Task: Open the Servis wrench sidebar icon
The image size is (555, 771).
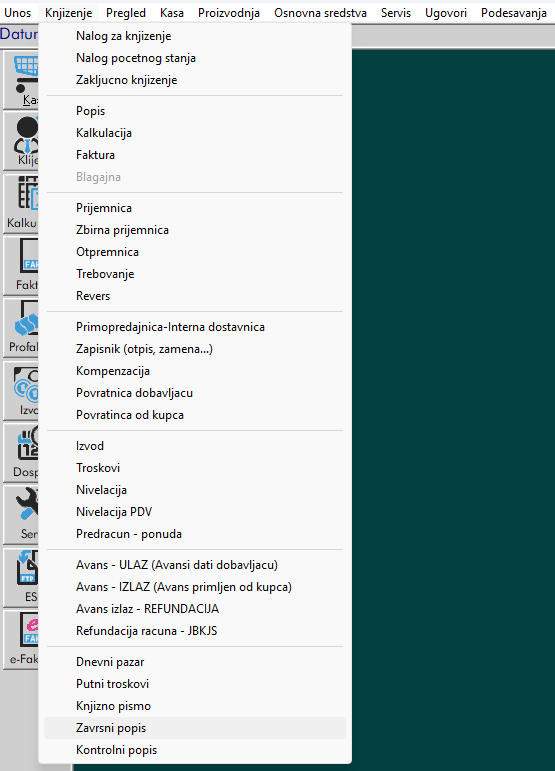Action: click(x=21, y=514)
